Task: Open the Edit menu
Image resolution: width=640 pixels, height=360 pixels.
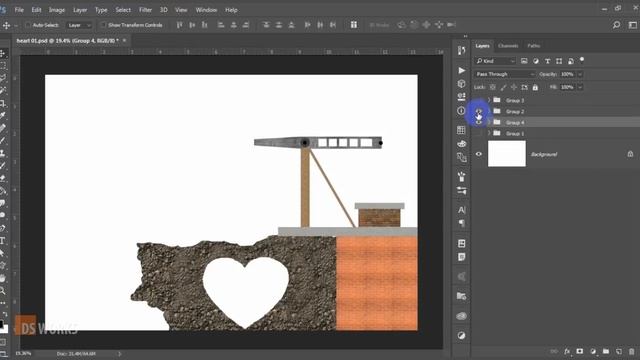Action: 36,10
